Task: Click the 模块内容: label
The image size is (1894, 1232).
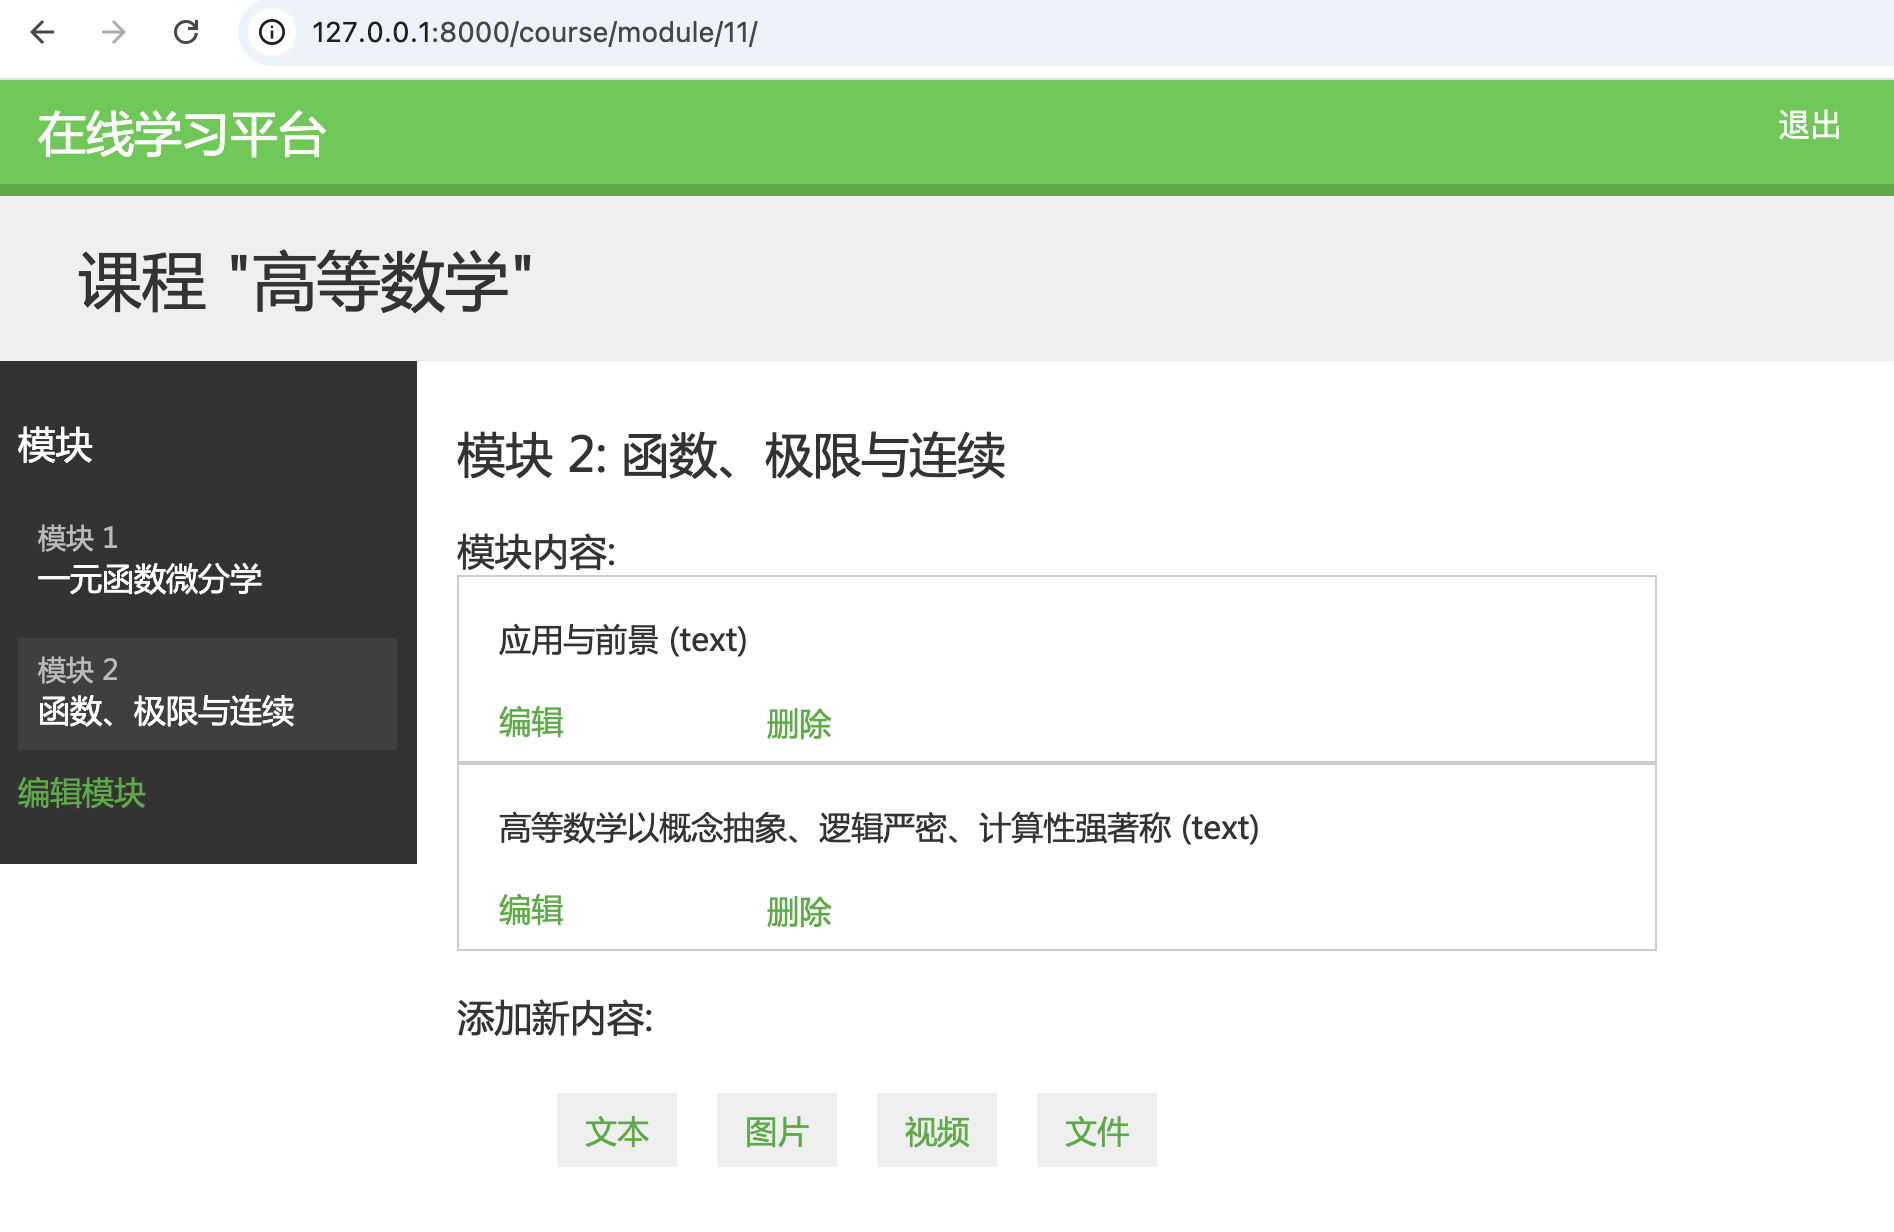Action: coord(536,552)
